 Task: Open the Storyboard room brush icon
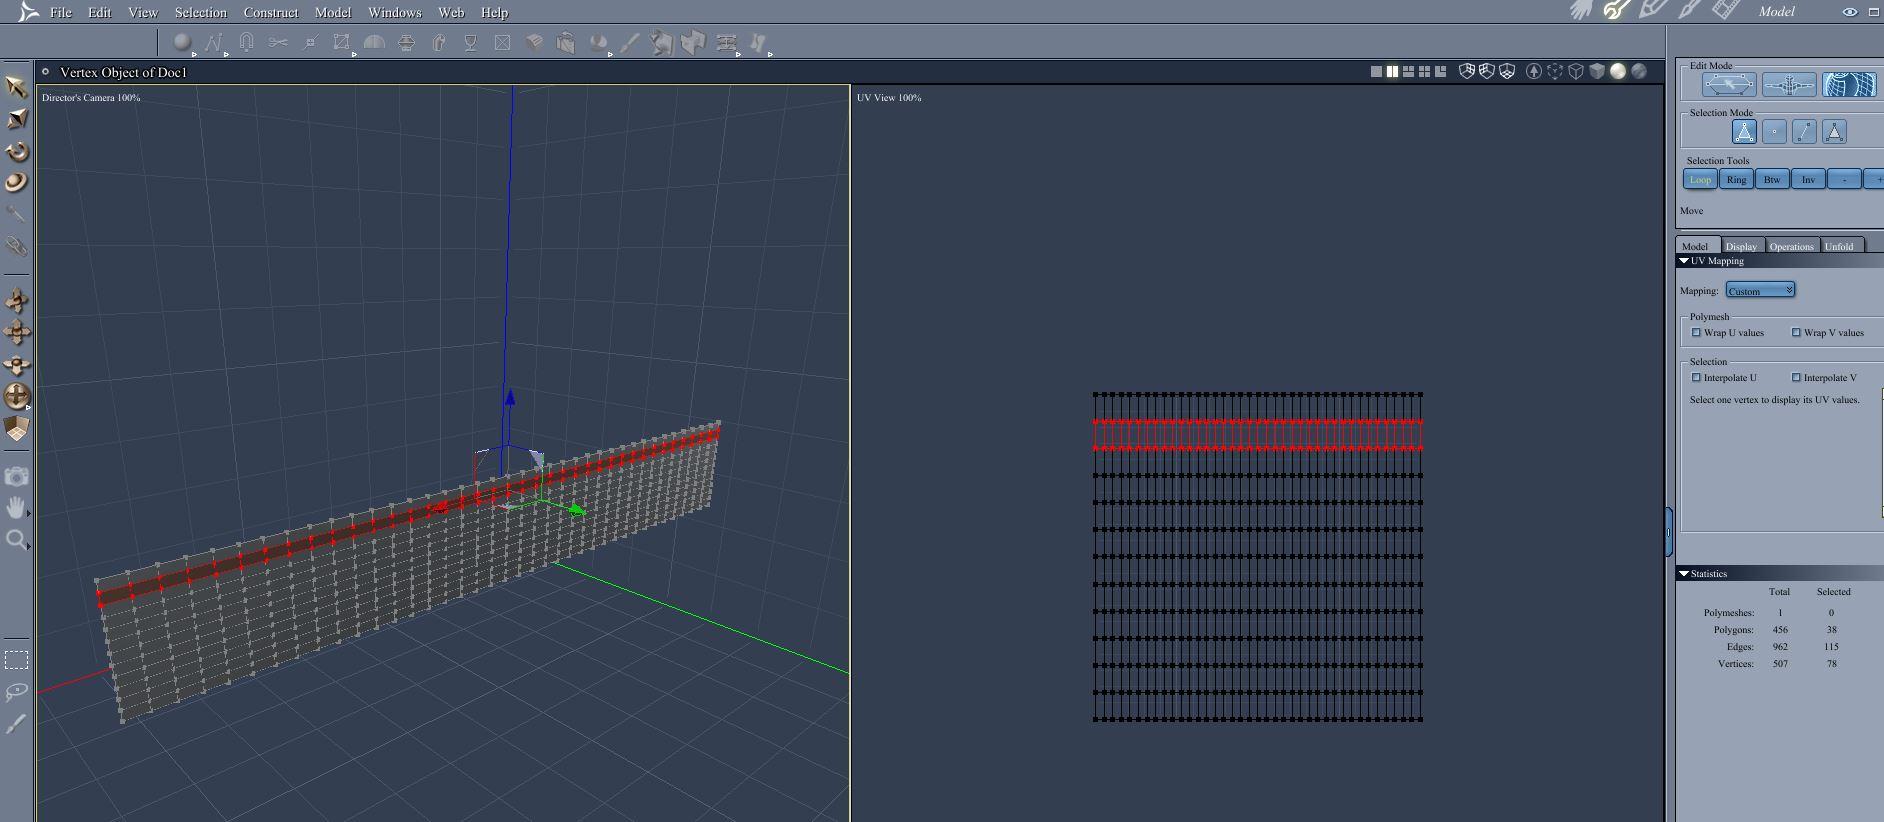click(x=1689, y=11)
